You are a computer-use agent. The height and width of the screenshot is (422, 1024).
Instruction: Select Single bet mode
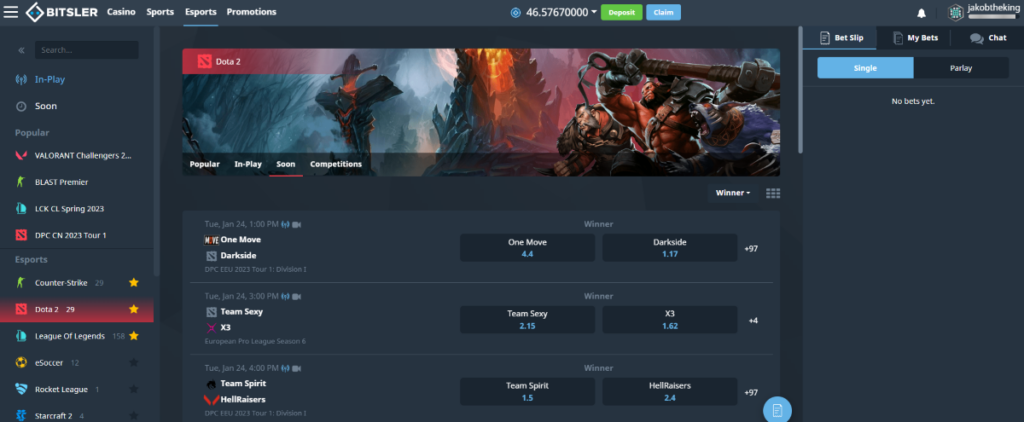click(865, 68)
